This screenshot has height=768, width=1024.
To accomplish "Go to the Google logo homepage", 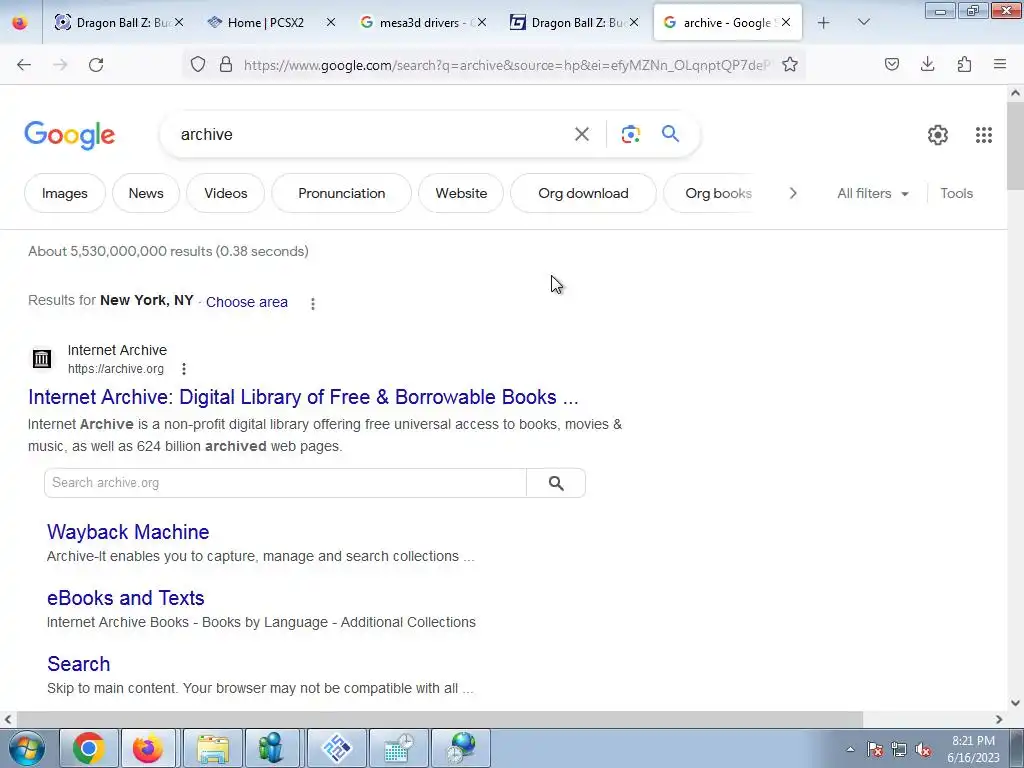I will [x=70, y=136].
